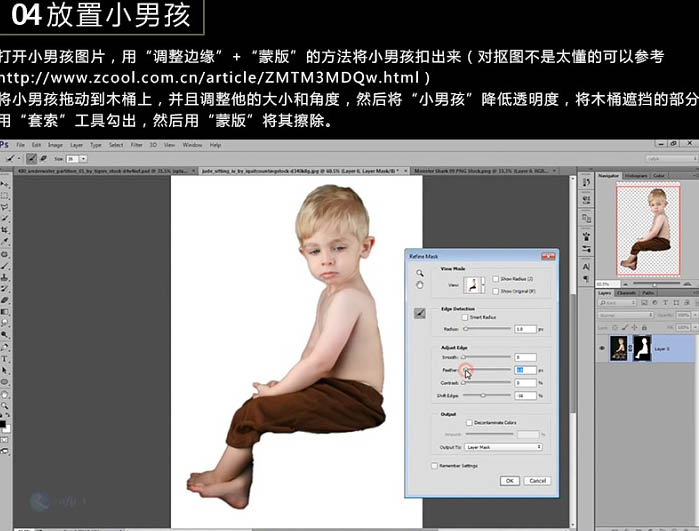Select the Quick Selection tool in toolbox
The width and height of the screenshot is (699, 531).
(x=4, y=218)
